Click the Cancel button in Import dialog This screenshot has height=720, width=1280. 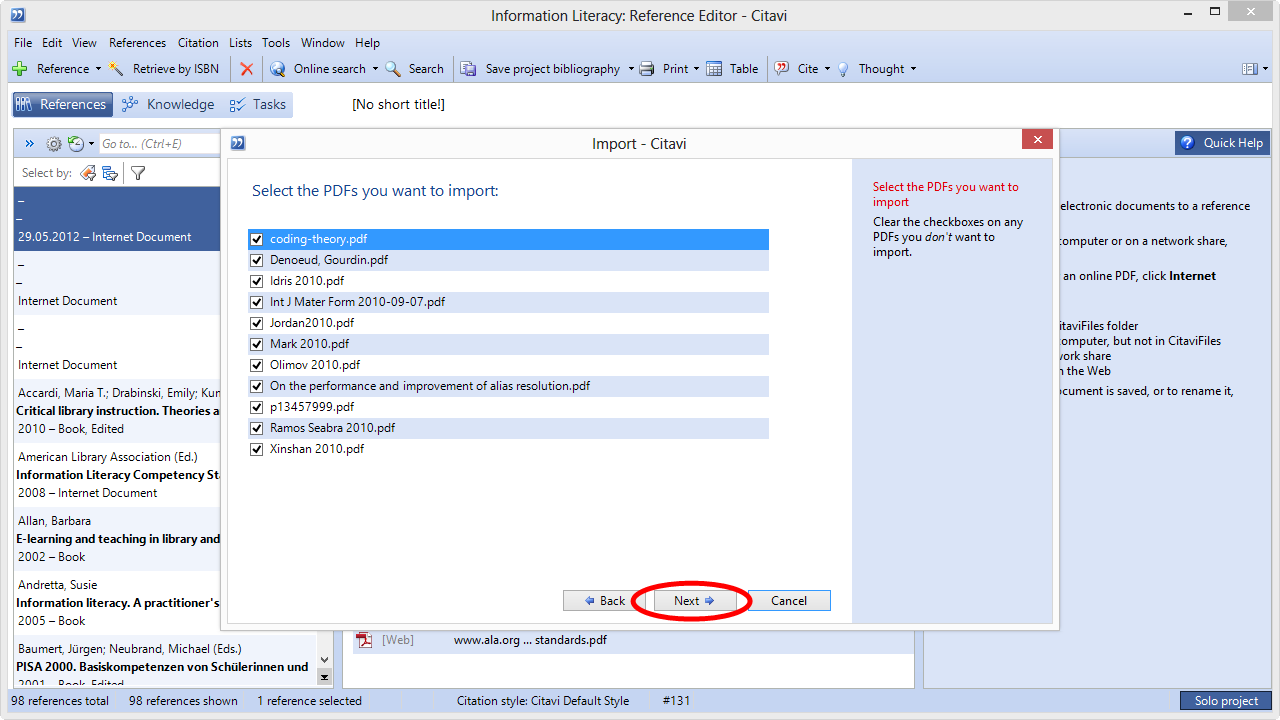click(x=789, y=601)
